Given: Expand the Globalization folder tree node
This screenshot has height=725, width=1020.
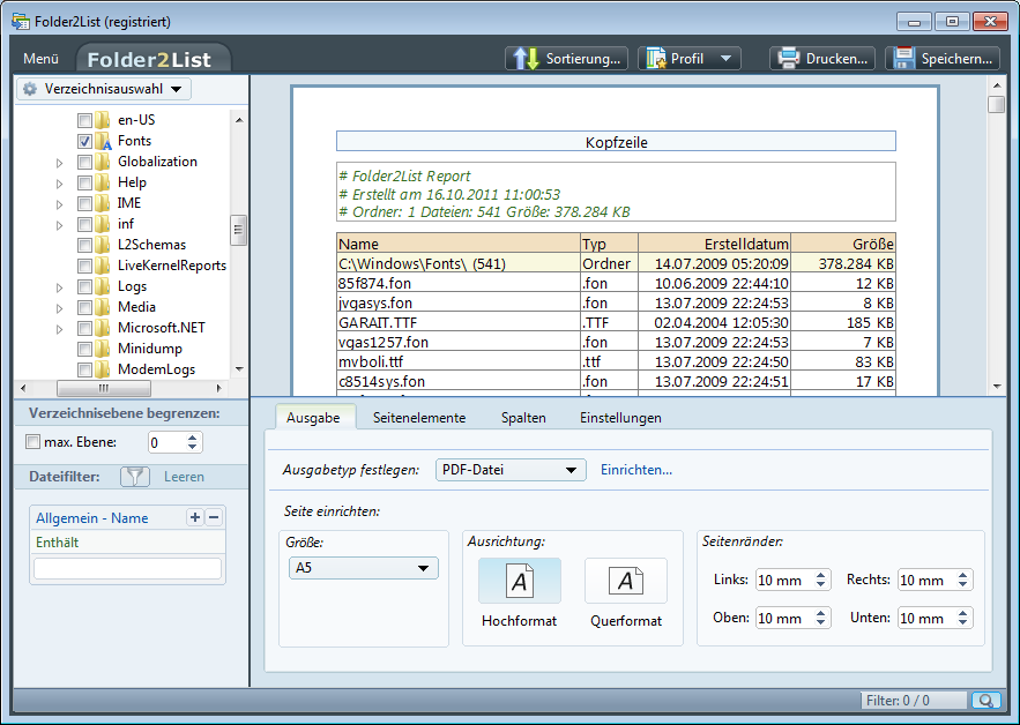Looking at the screenshot, I should (60, 162).
